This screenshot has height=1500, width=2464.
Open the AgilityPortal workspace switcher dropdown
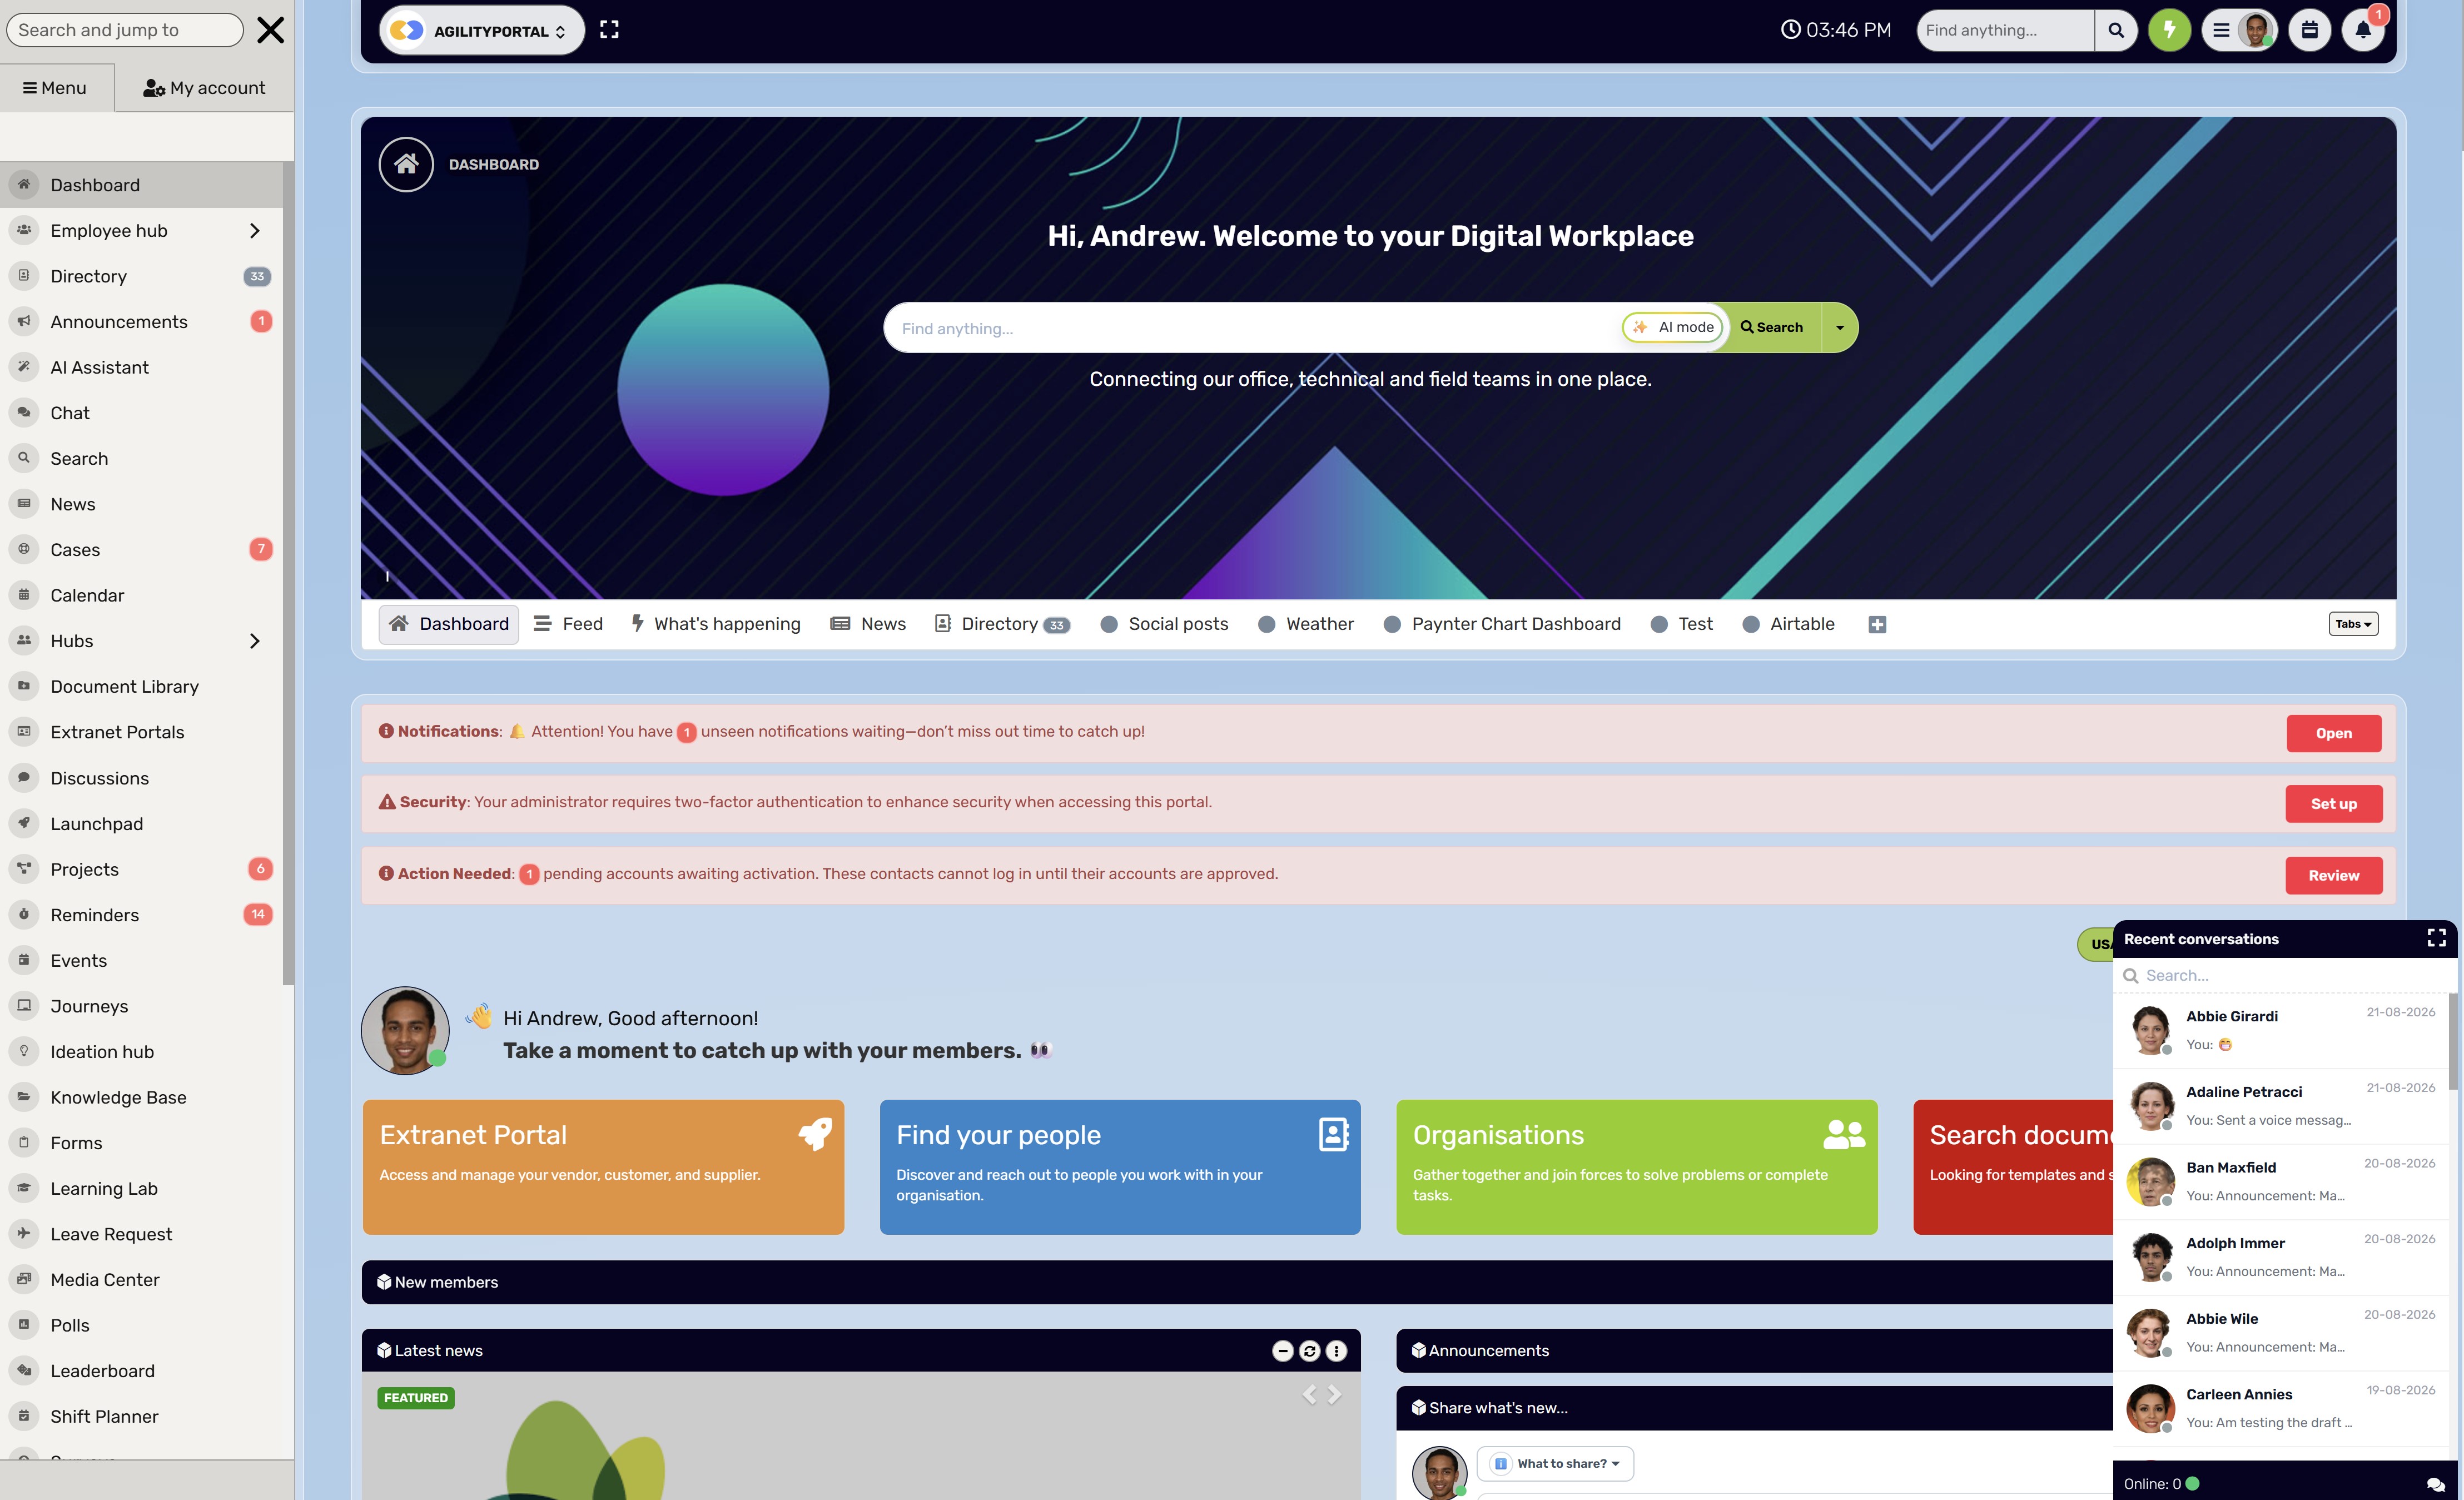tap(481, 30)
